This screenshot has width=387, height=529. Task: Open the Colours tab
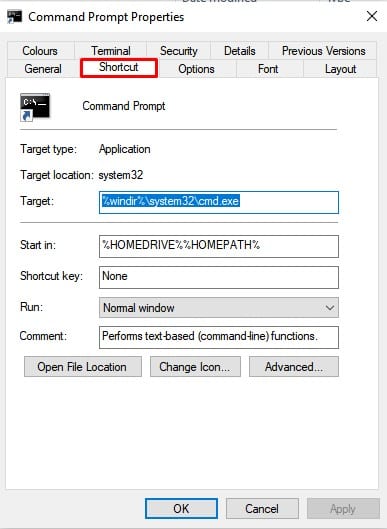(x=40, y=51)
